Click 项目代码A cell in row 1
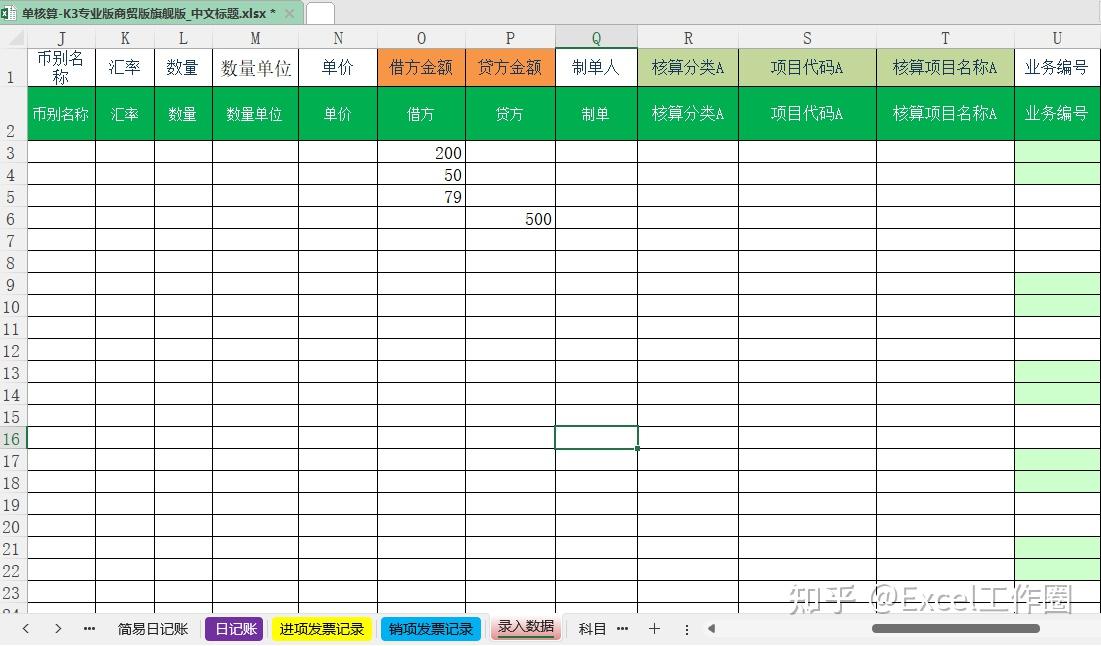Viewport: 1101px width, 646px height. [x=807, y=67]
